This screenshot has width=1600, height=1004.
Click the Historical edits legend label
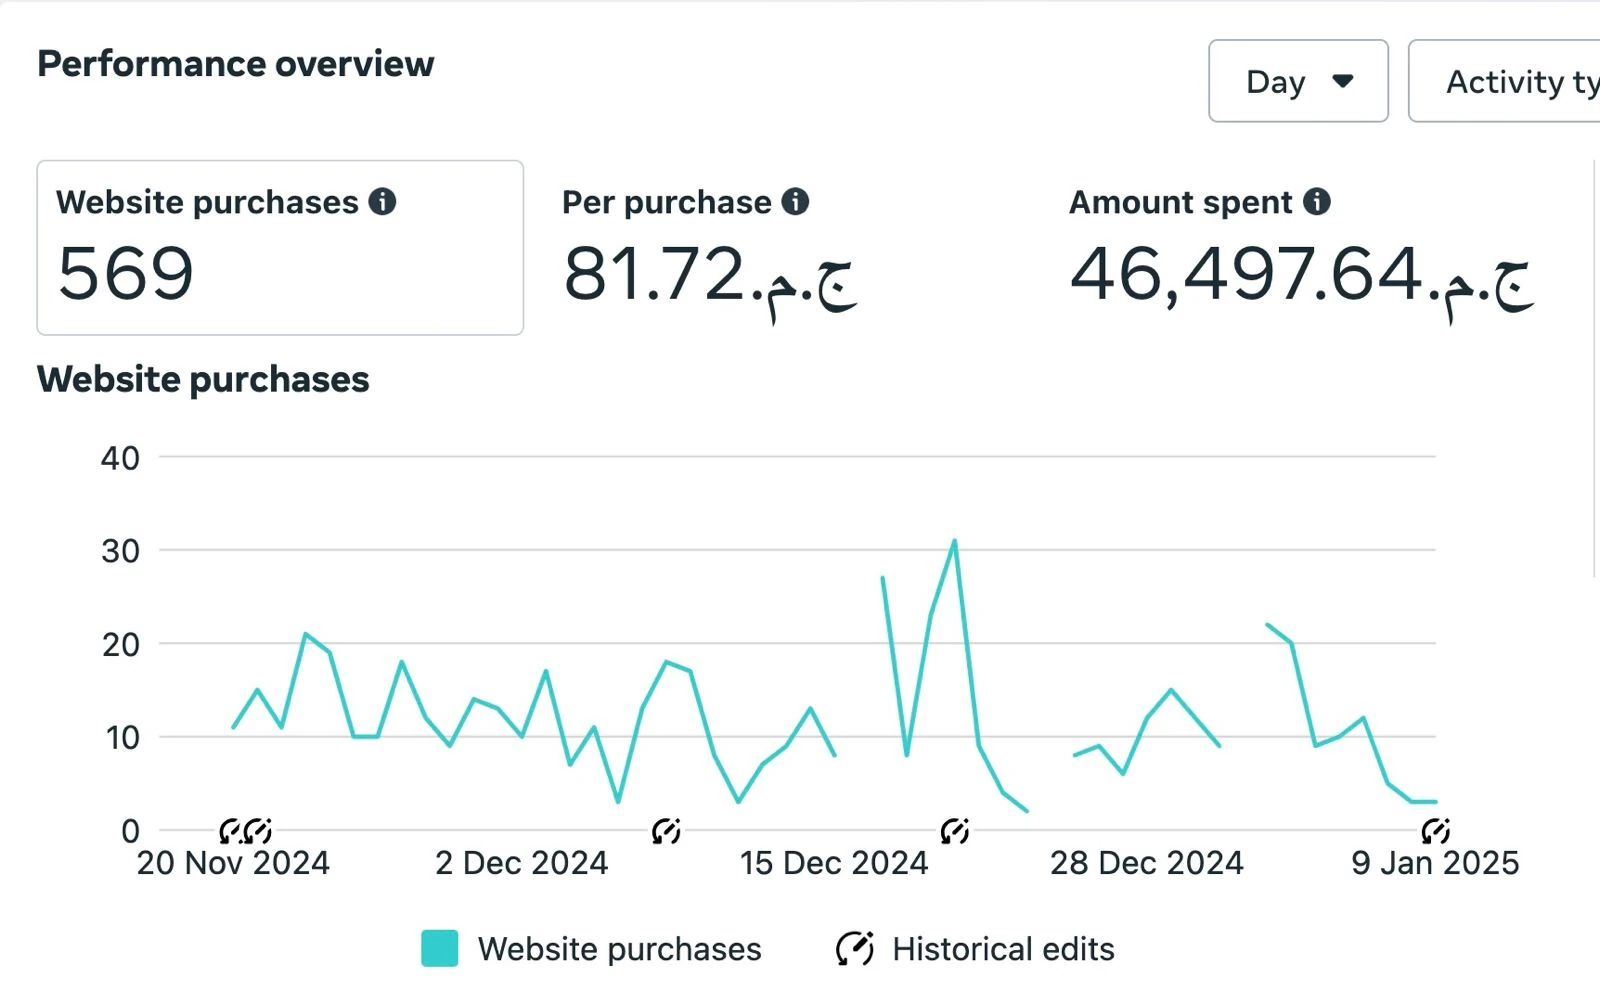click(1003, 949)
